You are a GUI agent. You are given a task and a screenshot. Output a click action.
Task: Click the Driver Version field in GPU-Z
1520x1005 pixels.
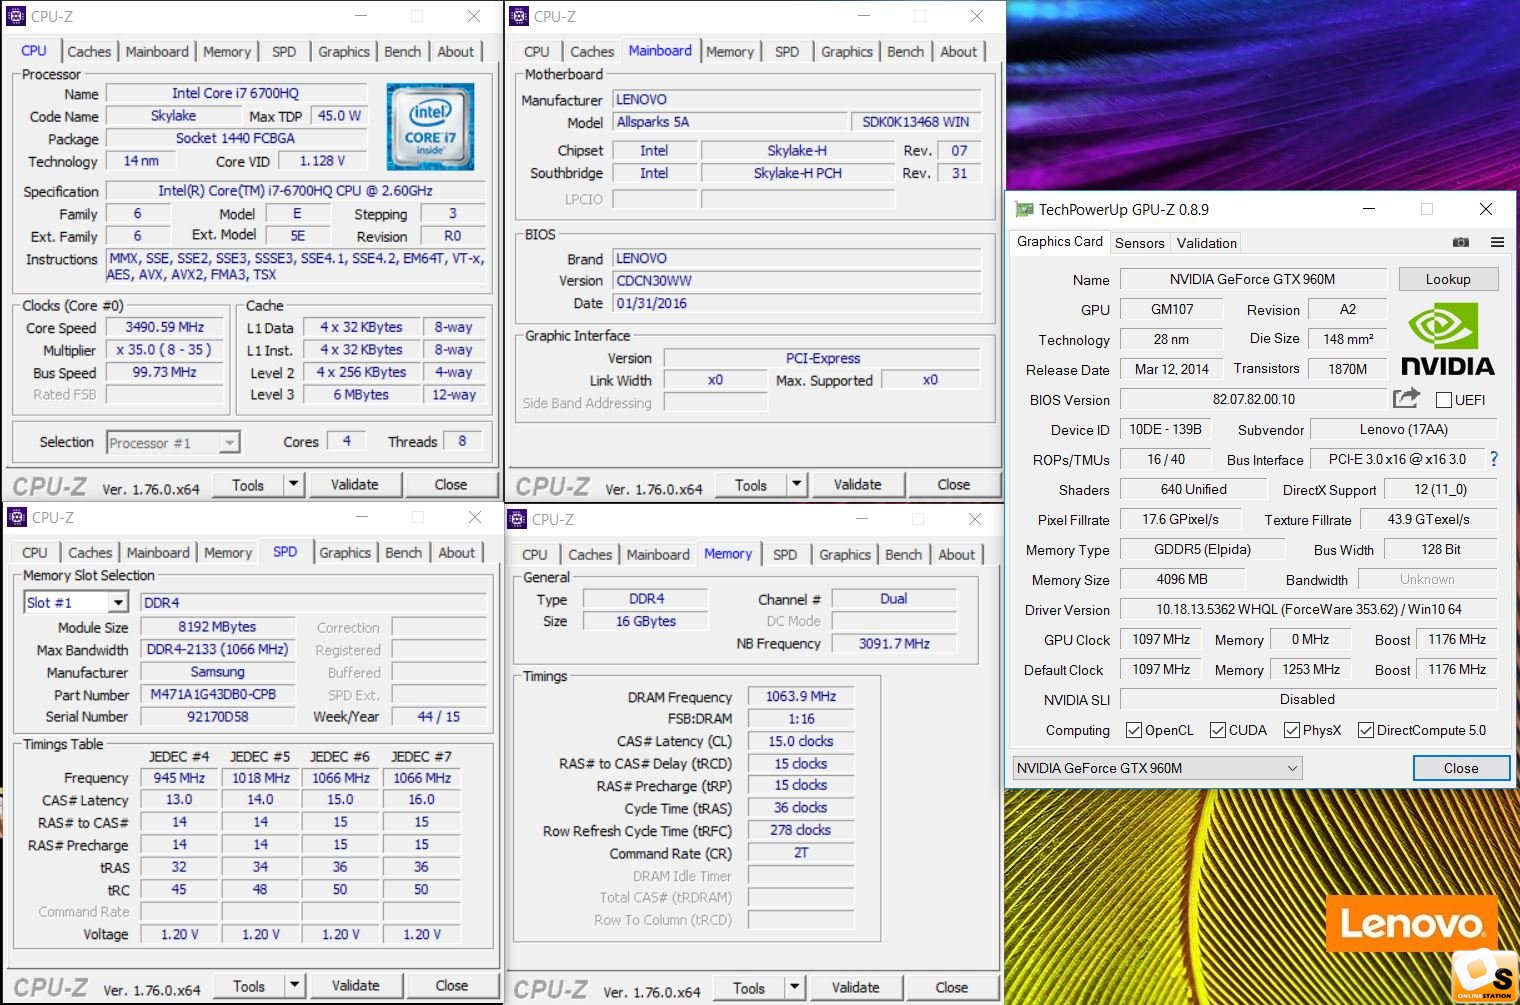tap(1309, 609)
